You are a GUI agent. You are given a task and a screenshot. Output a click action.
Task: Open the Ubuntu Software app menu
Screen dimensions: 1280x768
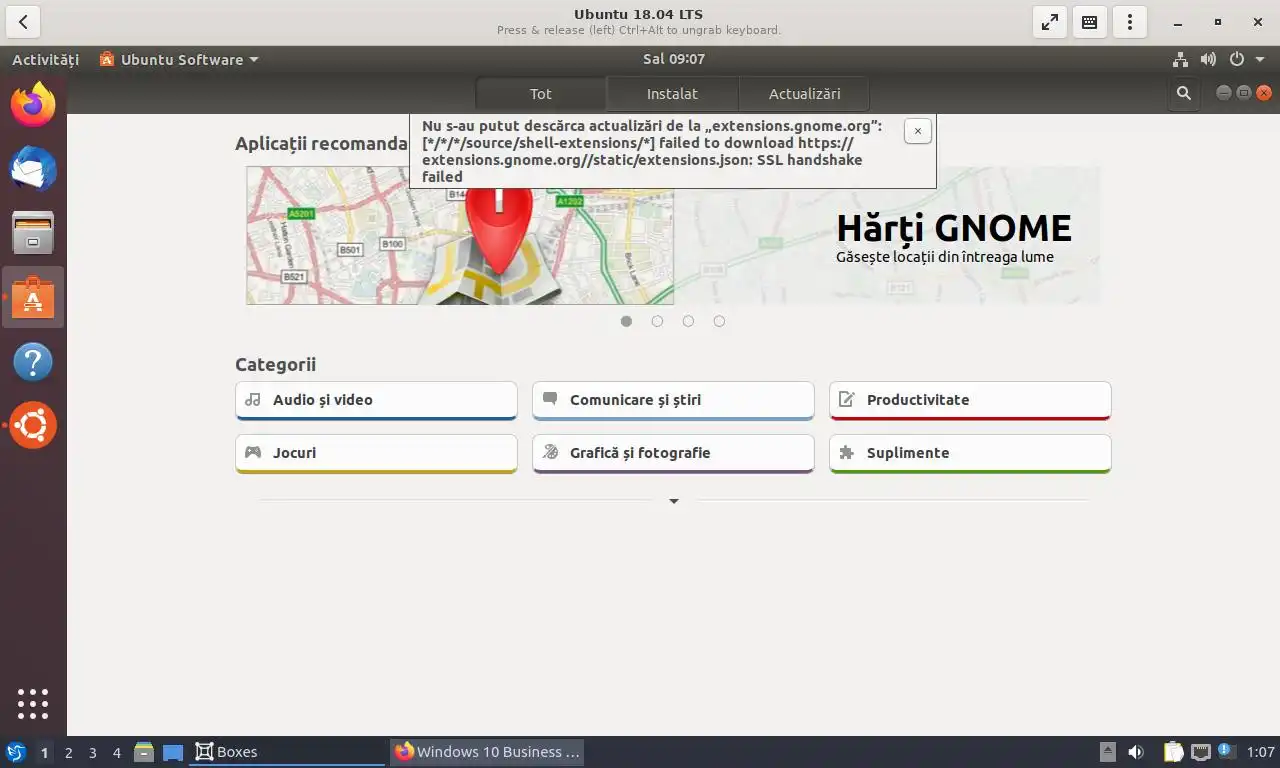(x=179, y=59)
